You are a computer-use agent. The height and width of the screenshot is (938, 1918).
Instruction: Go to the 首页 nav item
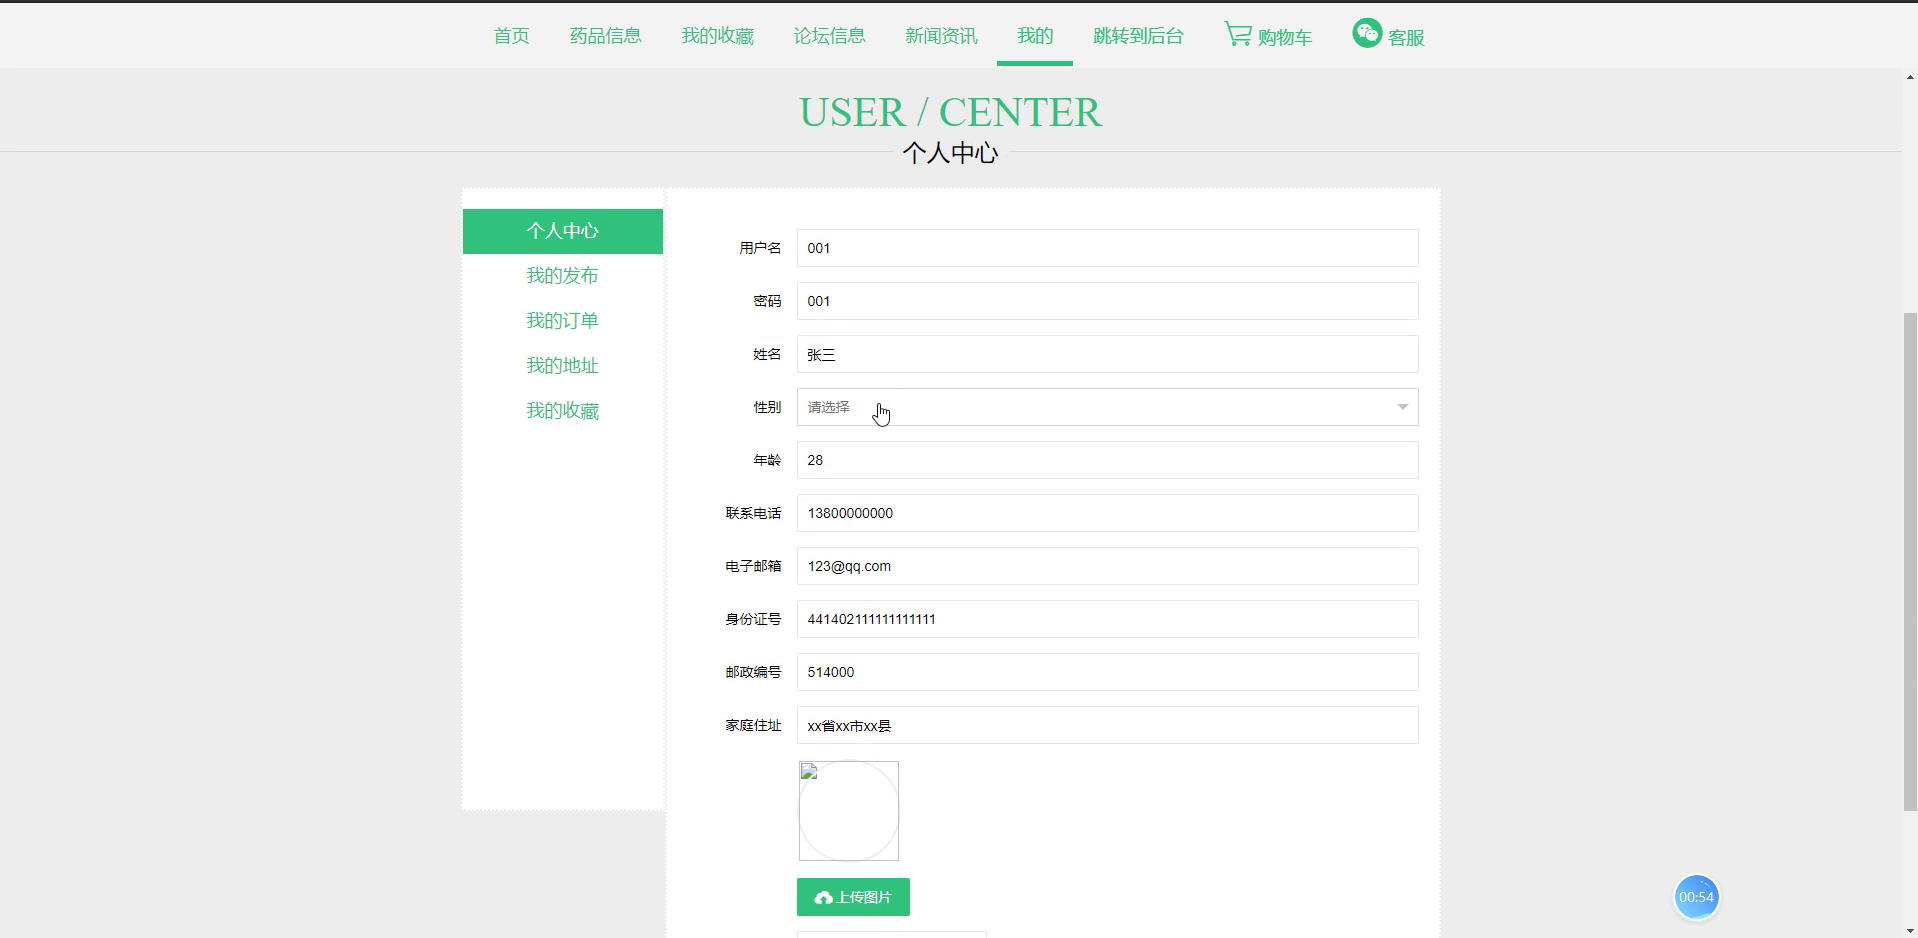(x=511, y=36)
